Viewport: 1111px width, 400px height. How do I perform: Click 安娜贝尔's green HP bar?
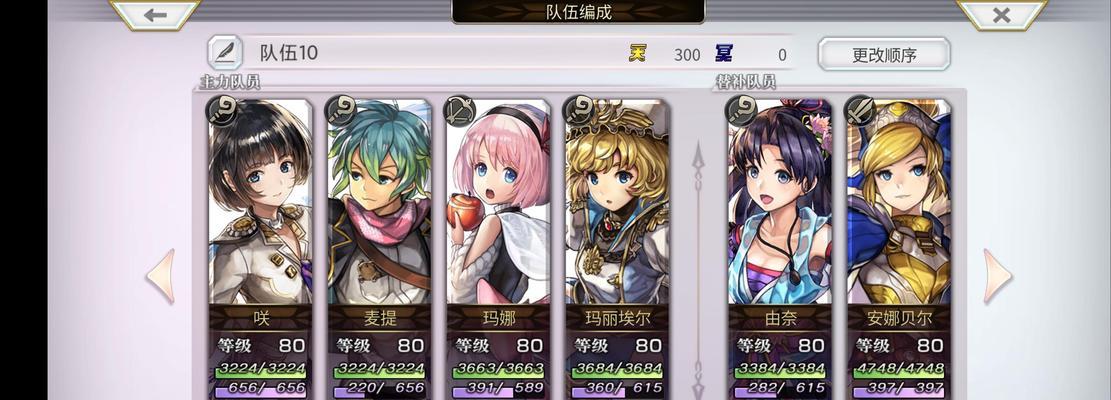pyautogui.click(x=899, y=369)
